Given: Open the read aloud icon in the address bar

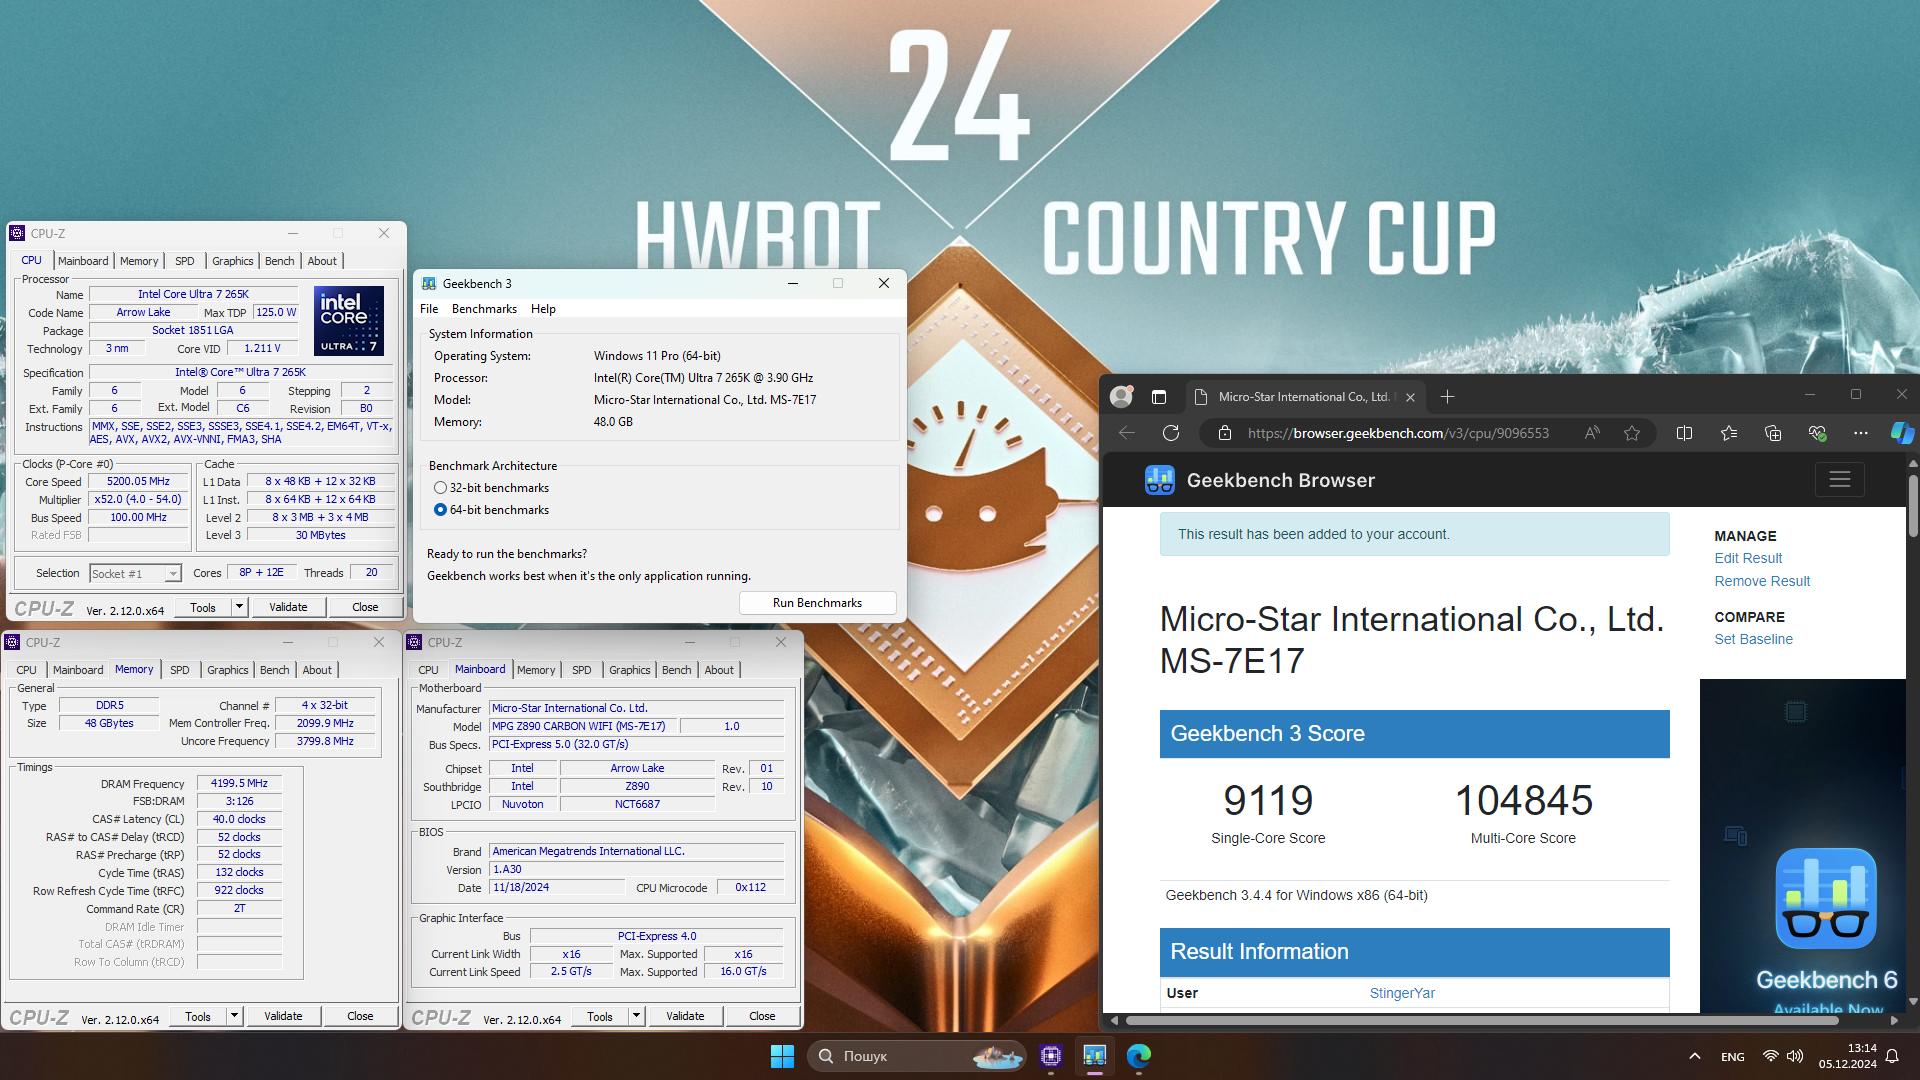Looking at the screenshot, I should click(1592, 433).
